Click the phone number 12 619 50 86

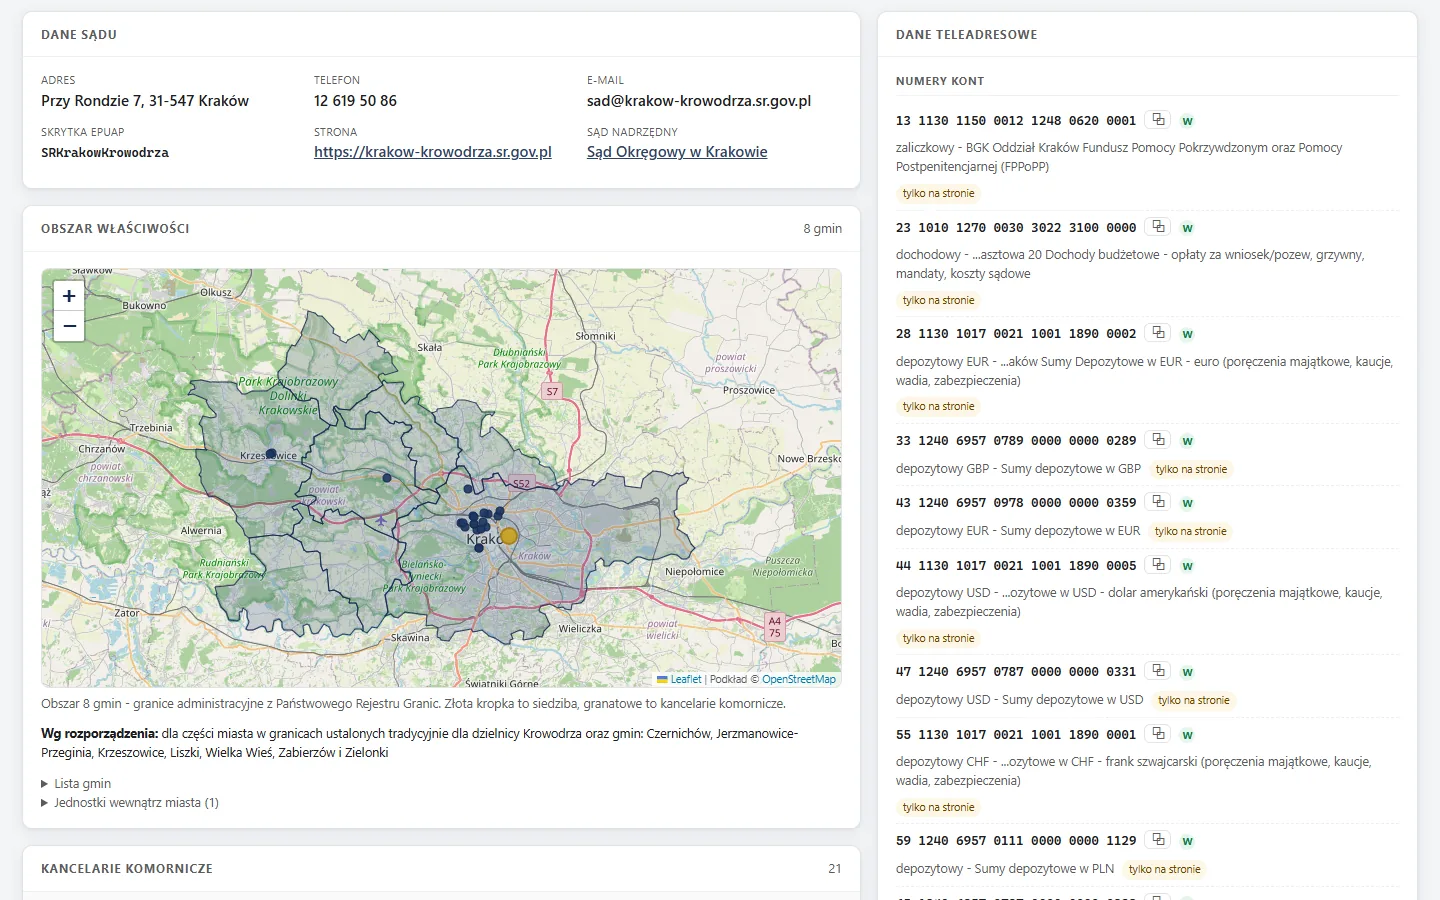pos(355,101)
